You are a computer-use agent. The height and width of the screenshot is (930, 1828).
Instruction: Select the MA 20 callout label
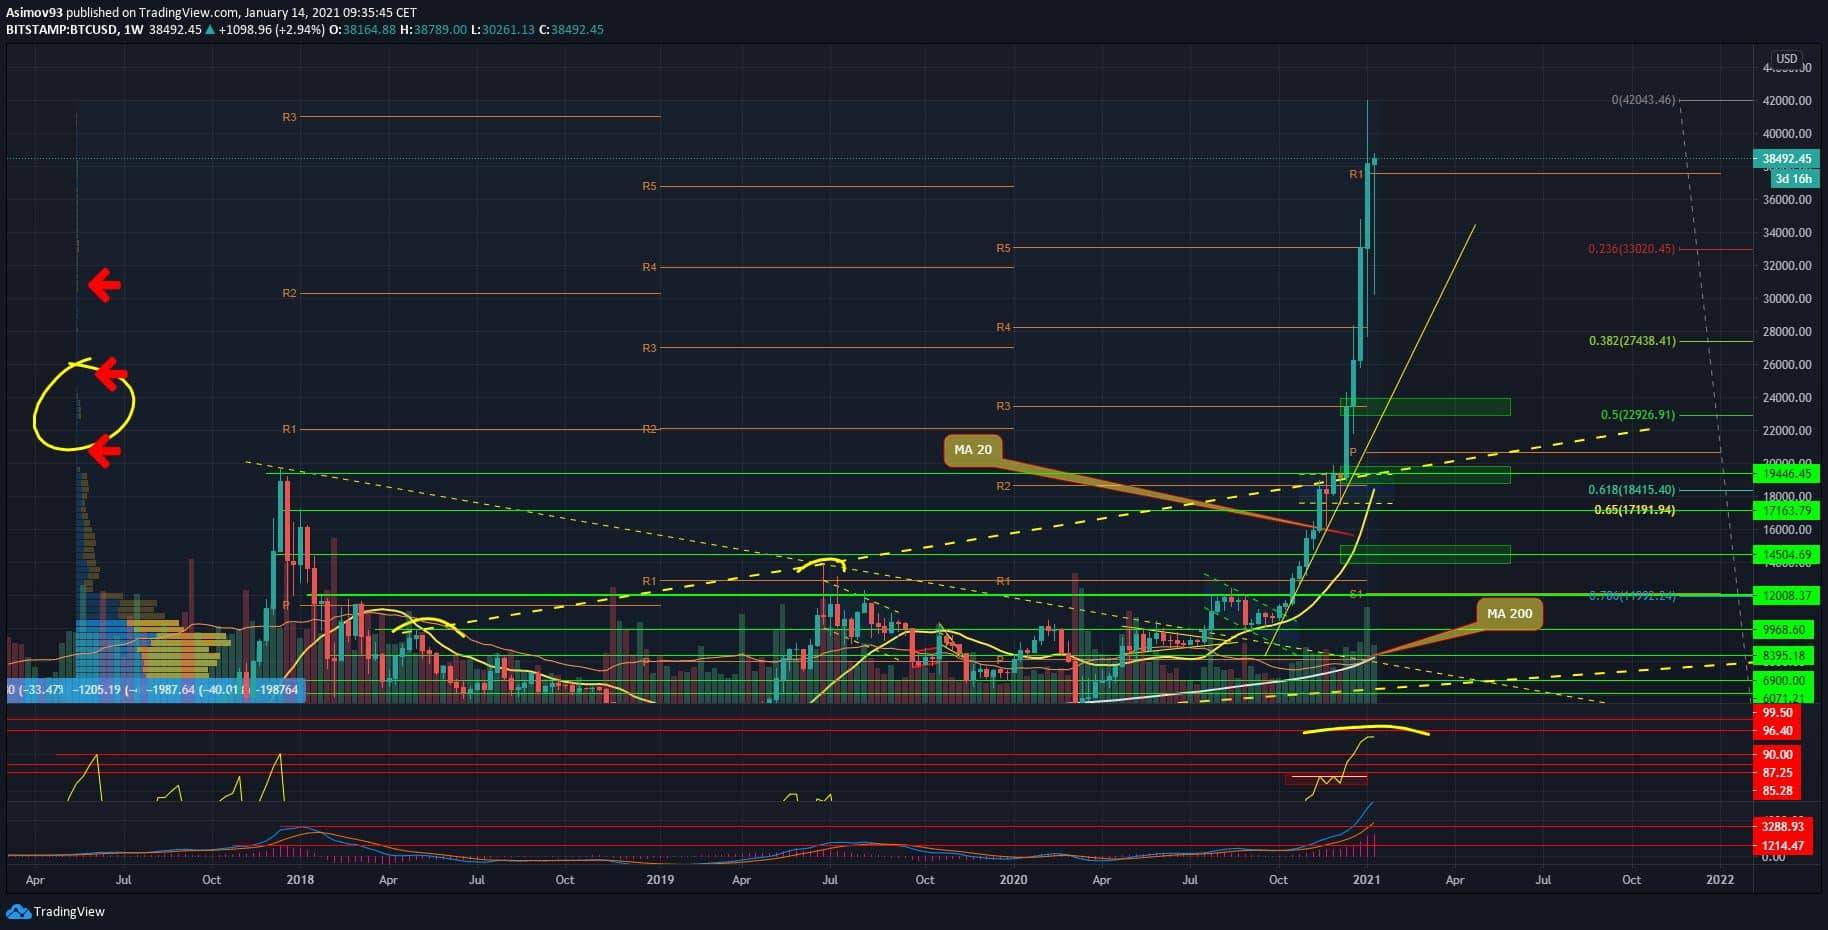coord(973,450)
